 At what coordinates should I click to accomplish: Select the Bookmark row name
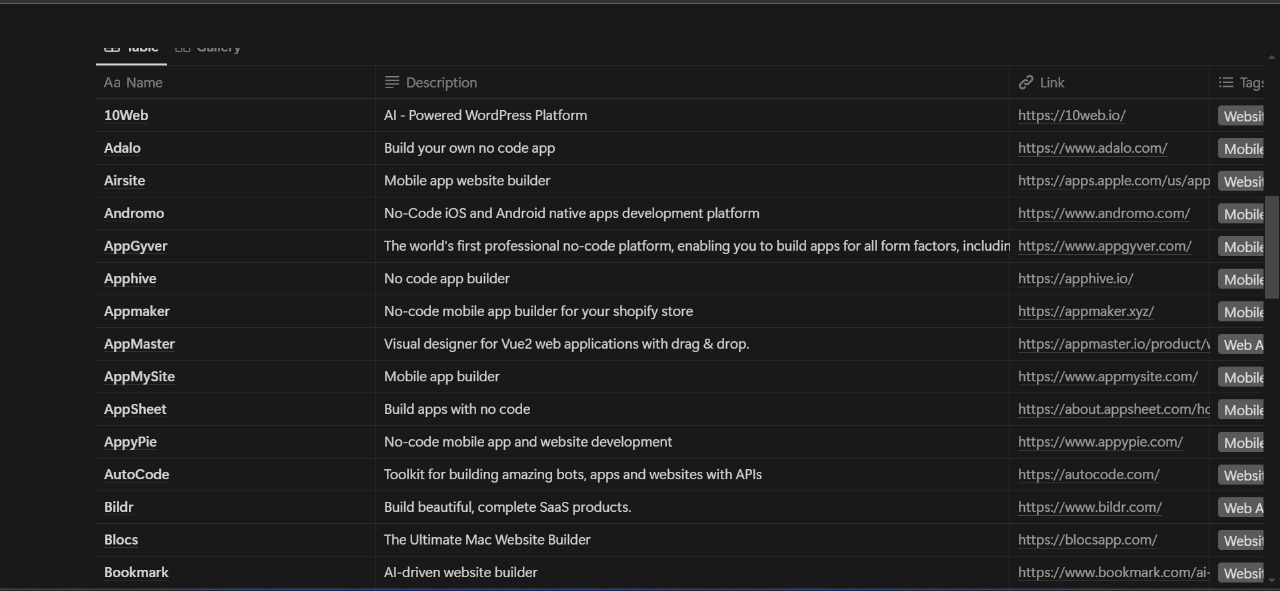click(x=136, y=573)
